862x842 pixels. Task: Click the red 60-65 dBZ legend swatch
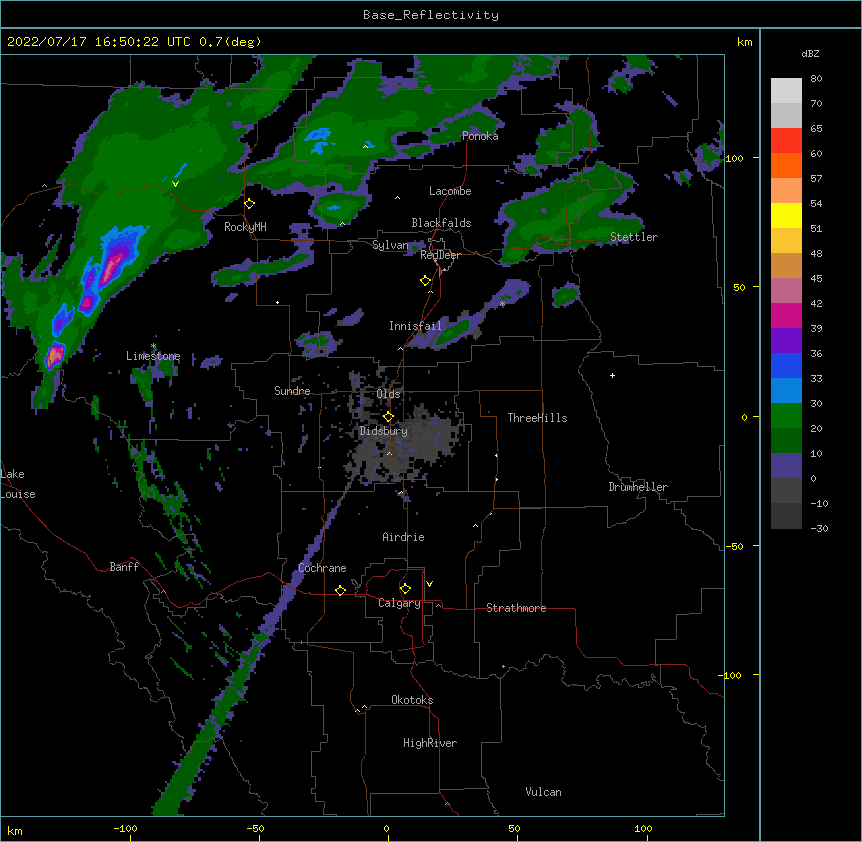[x=786, y=141]
